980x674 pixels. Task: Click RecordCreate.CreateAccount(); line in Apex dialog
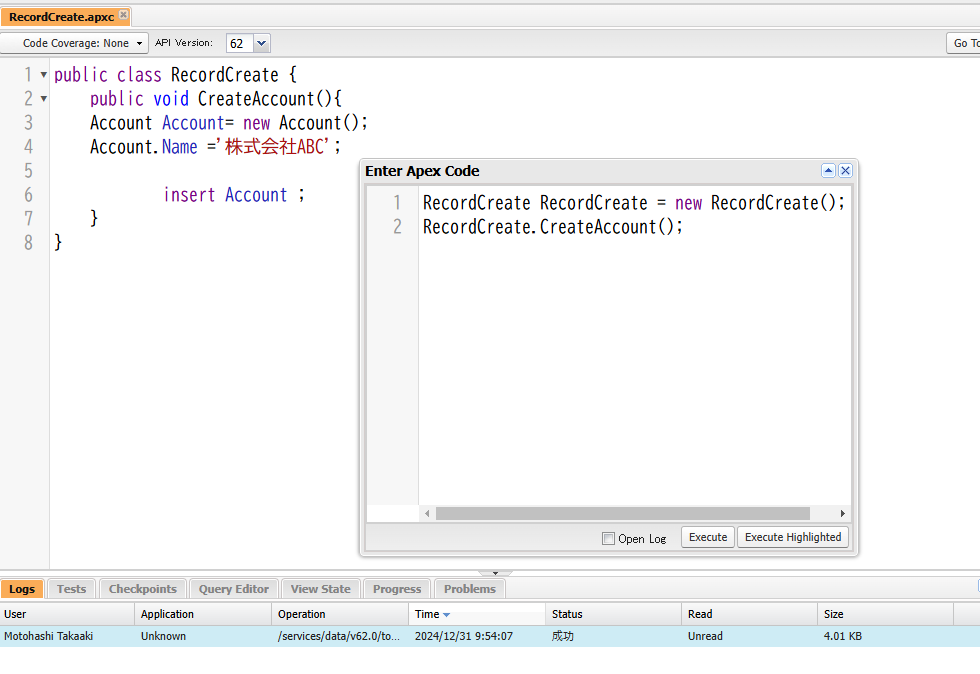coord(552,226)
